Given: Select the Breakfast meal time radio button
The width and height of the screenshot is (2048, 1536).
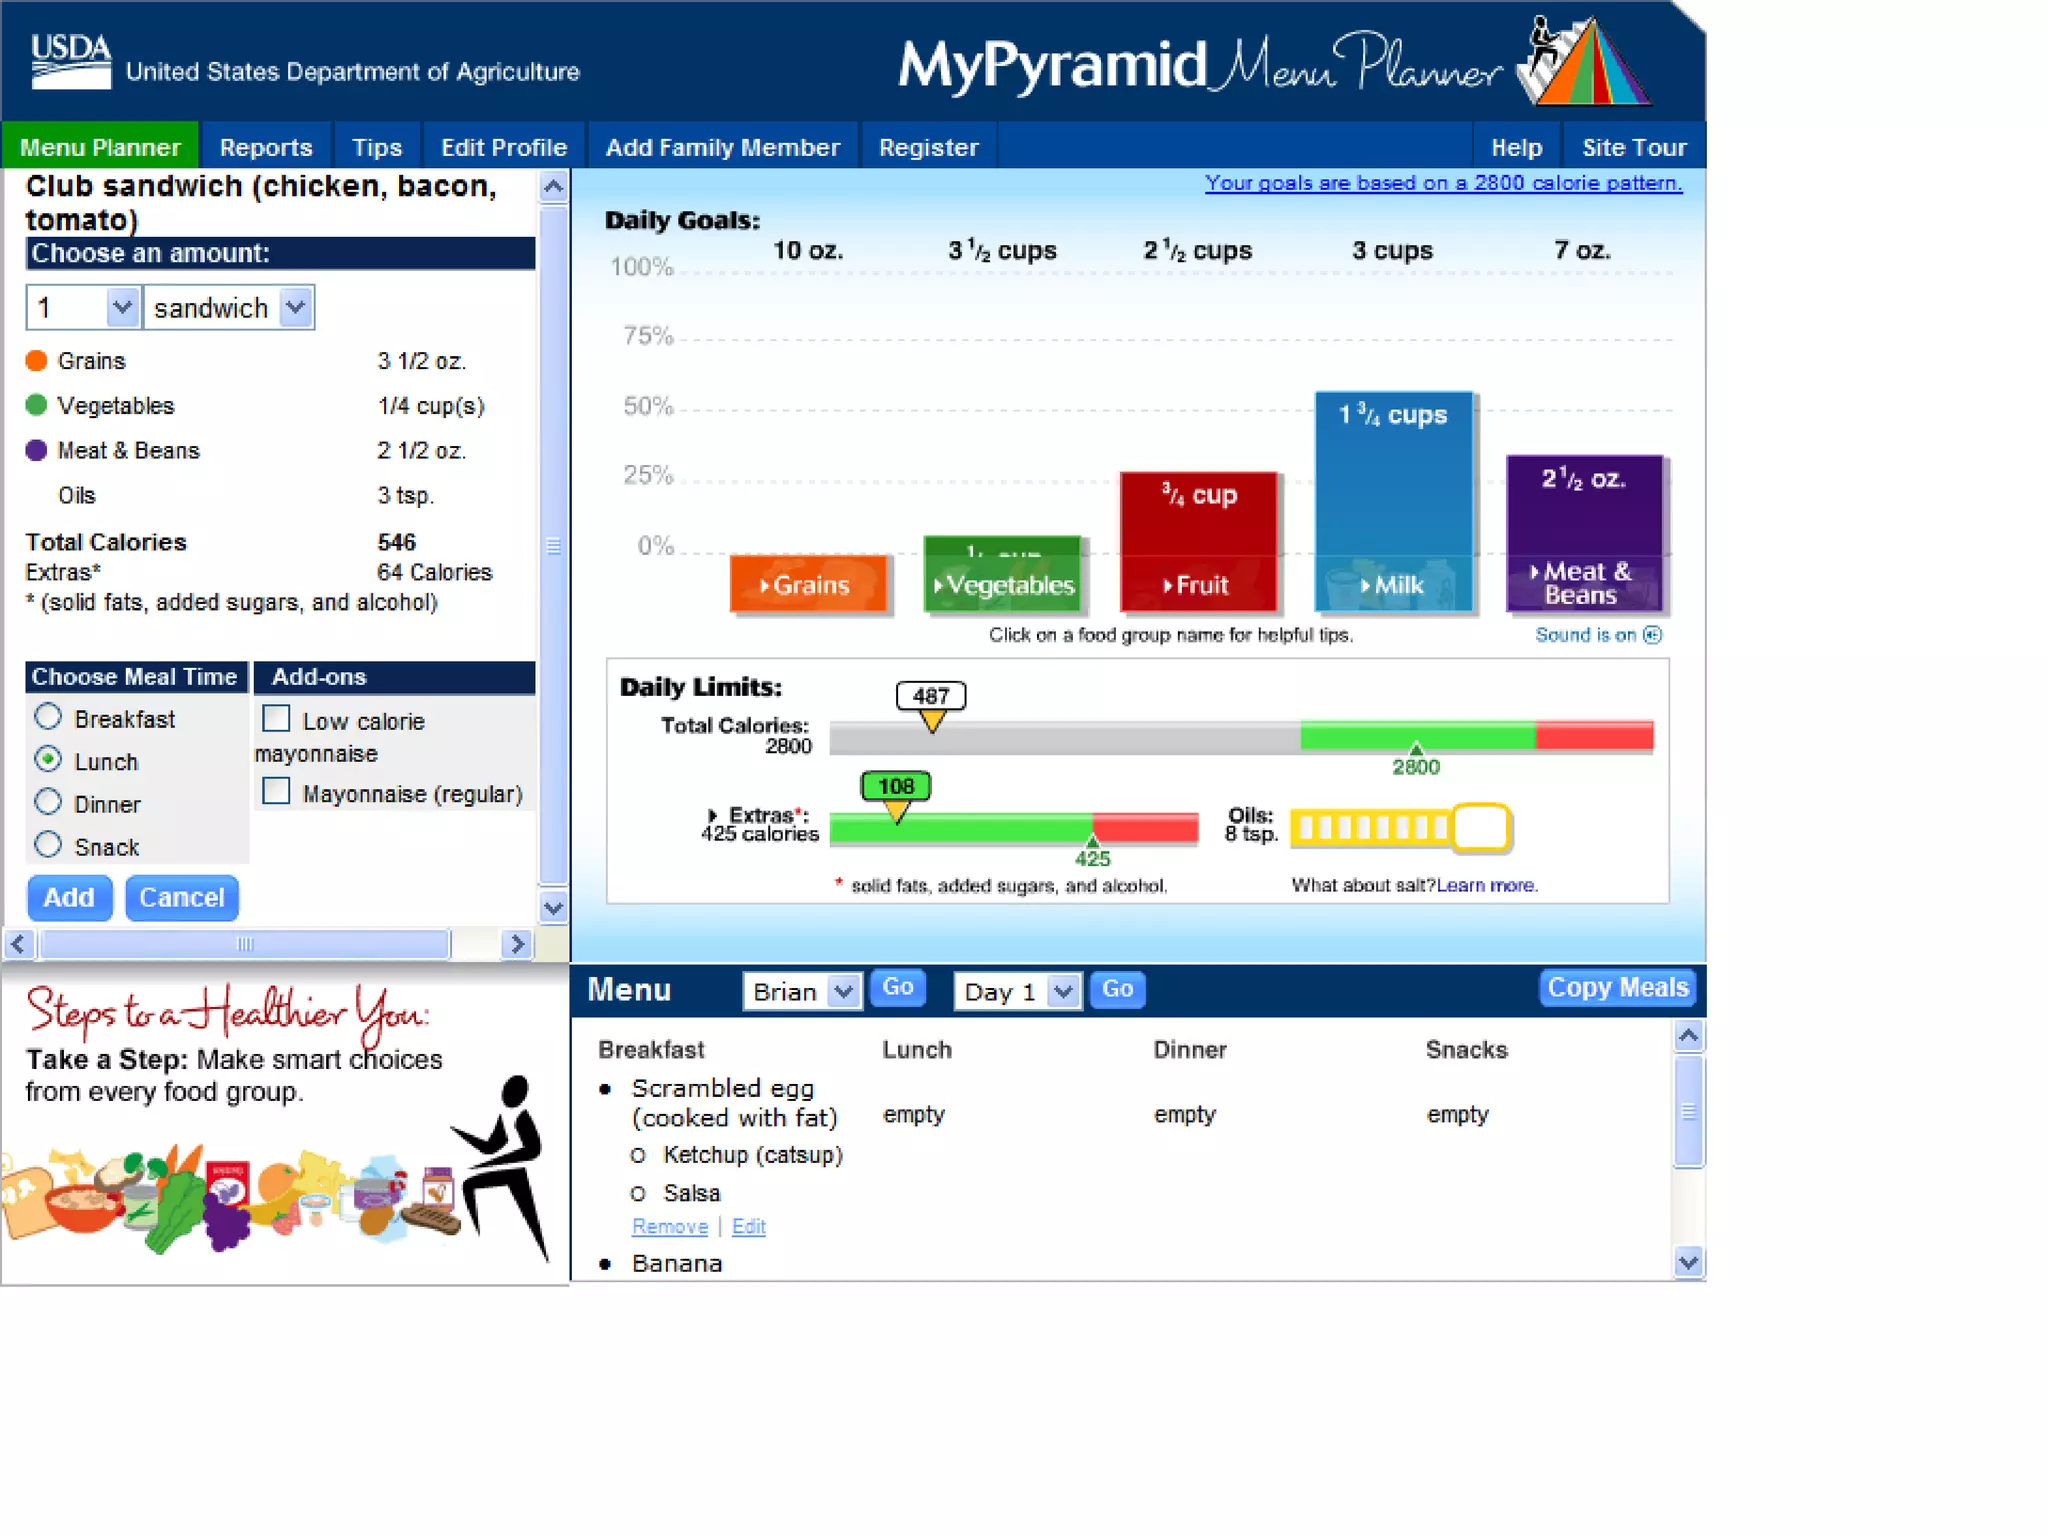Looking at the screenshot, I should pyautogui.click(x=48, y=717).
